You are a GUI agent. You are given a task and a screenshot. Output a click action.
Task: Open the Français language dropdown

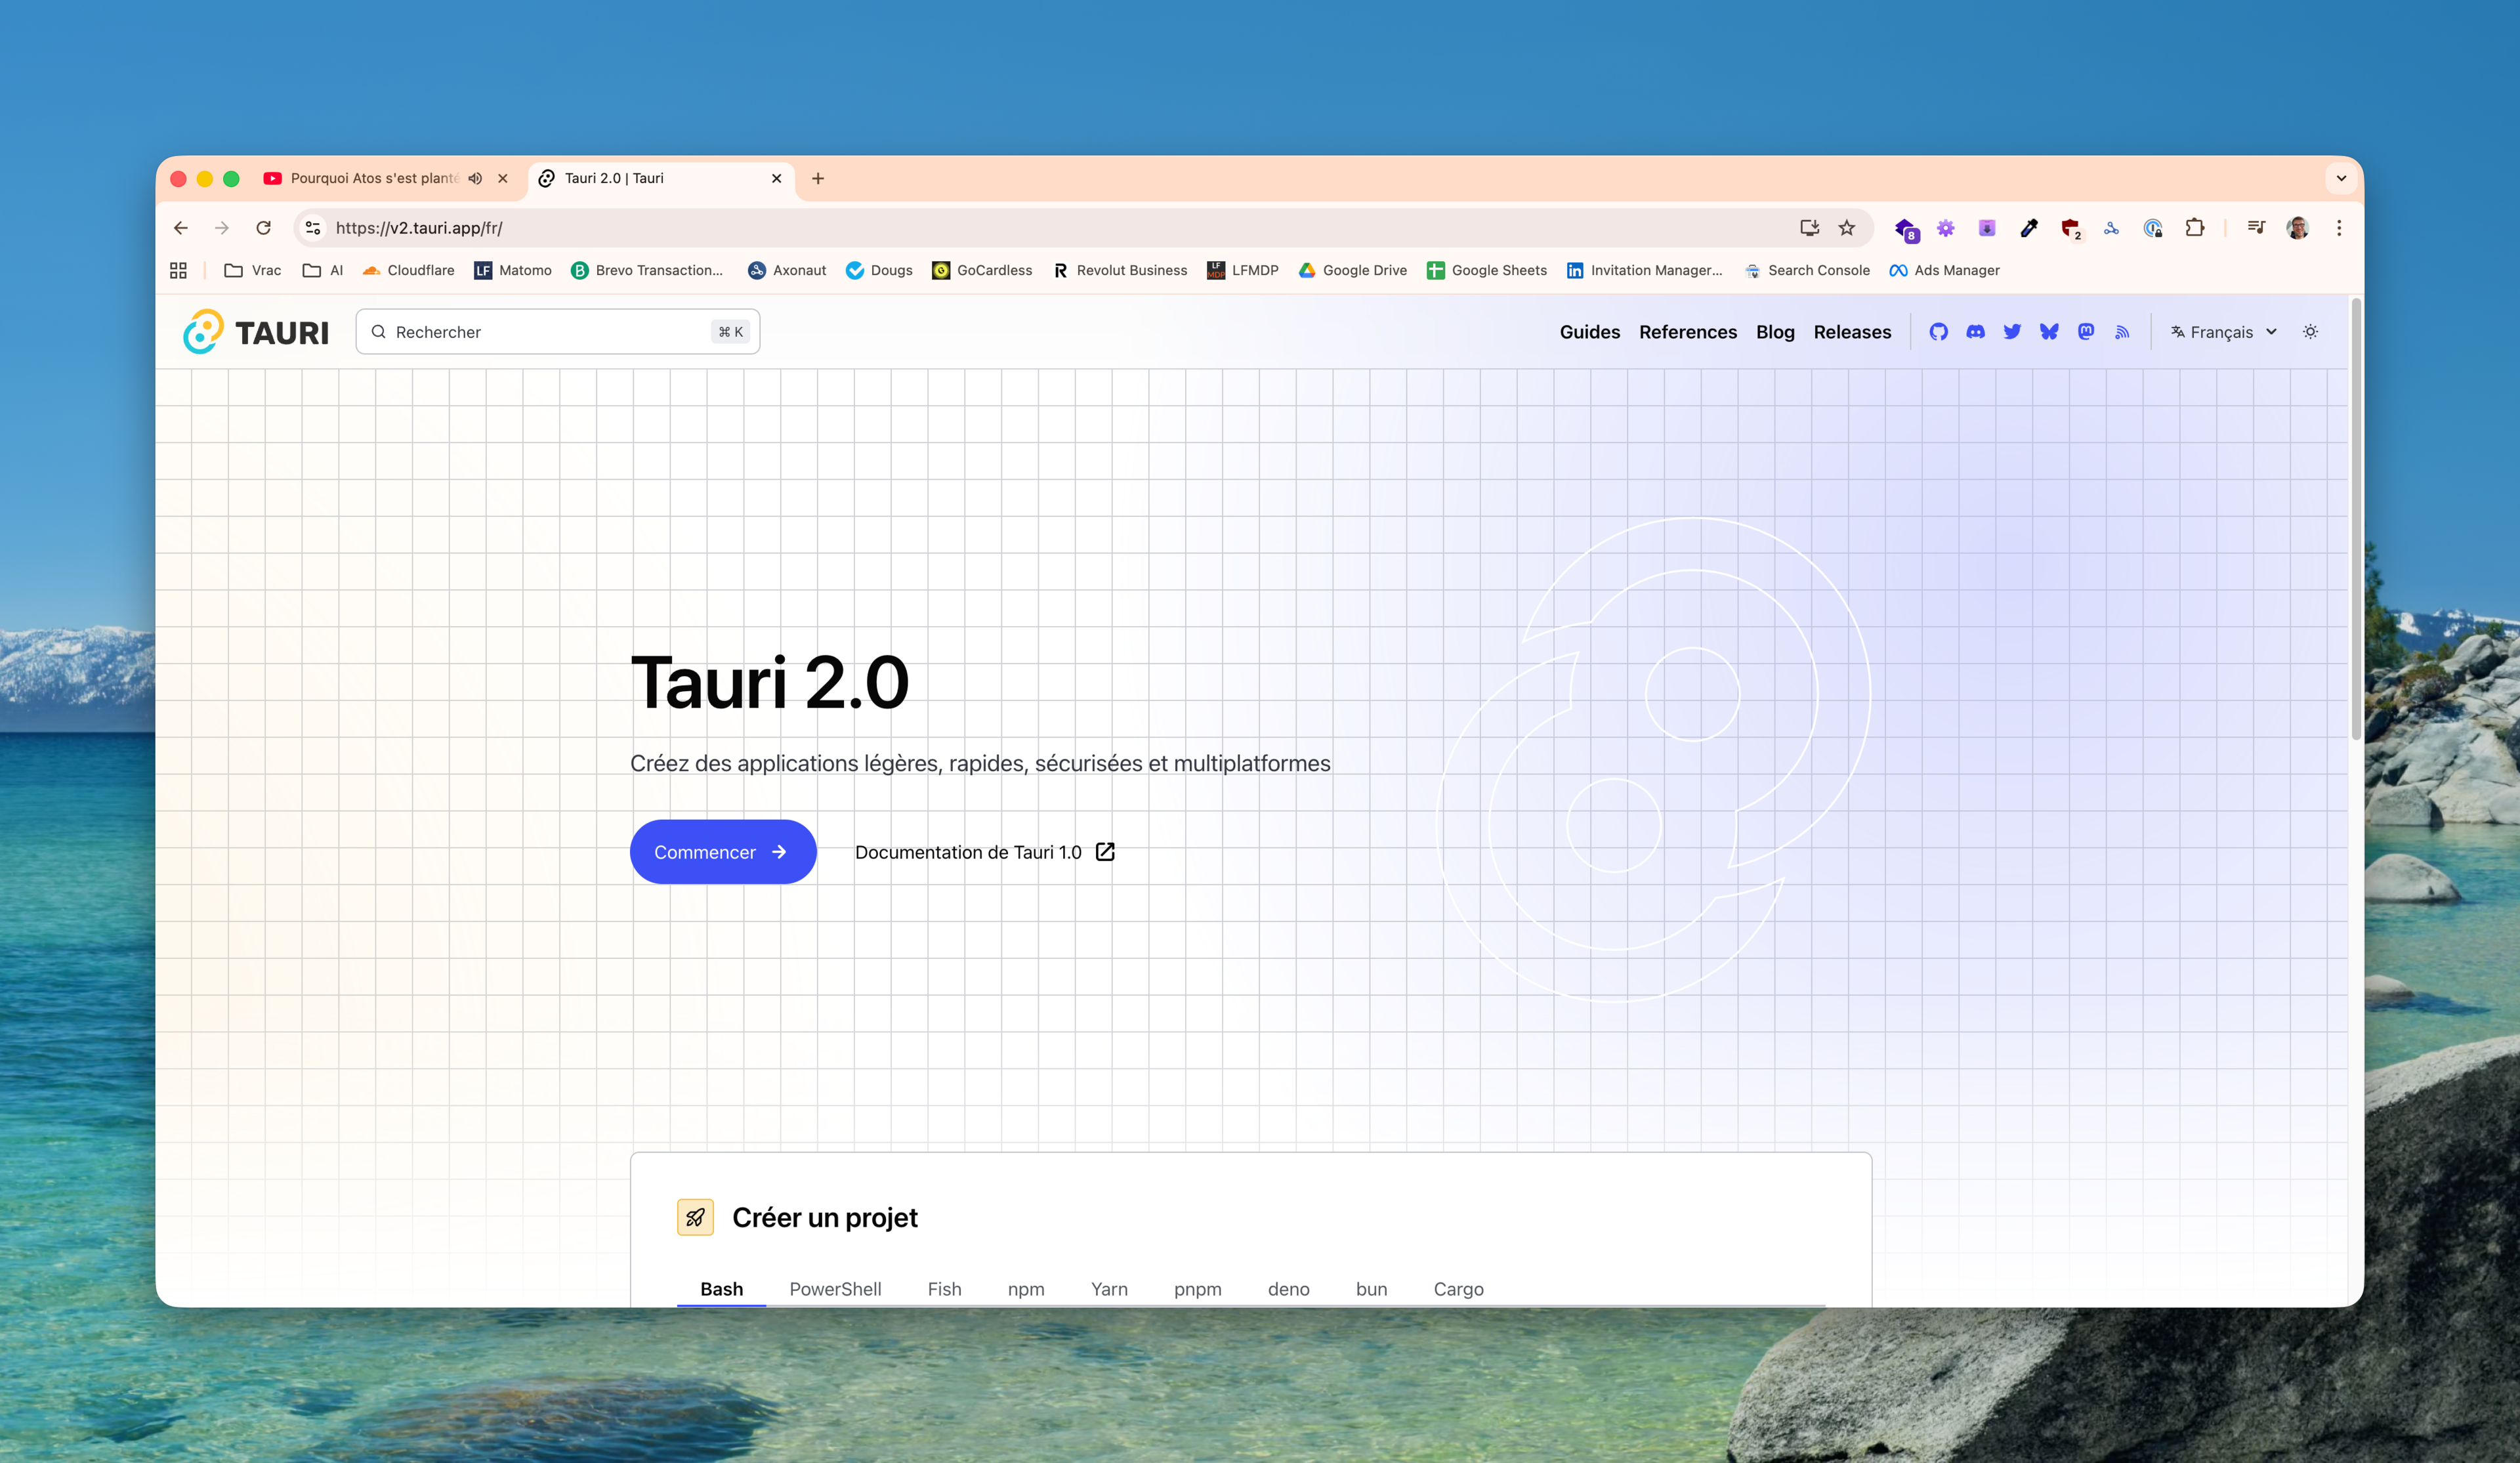tap(2224, 332)
